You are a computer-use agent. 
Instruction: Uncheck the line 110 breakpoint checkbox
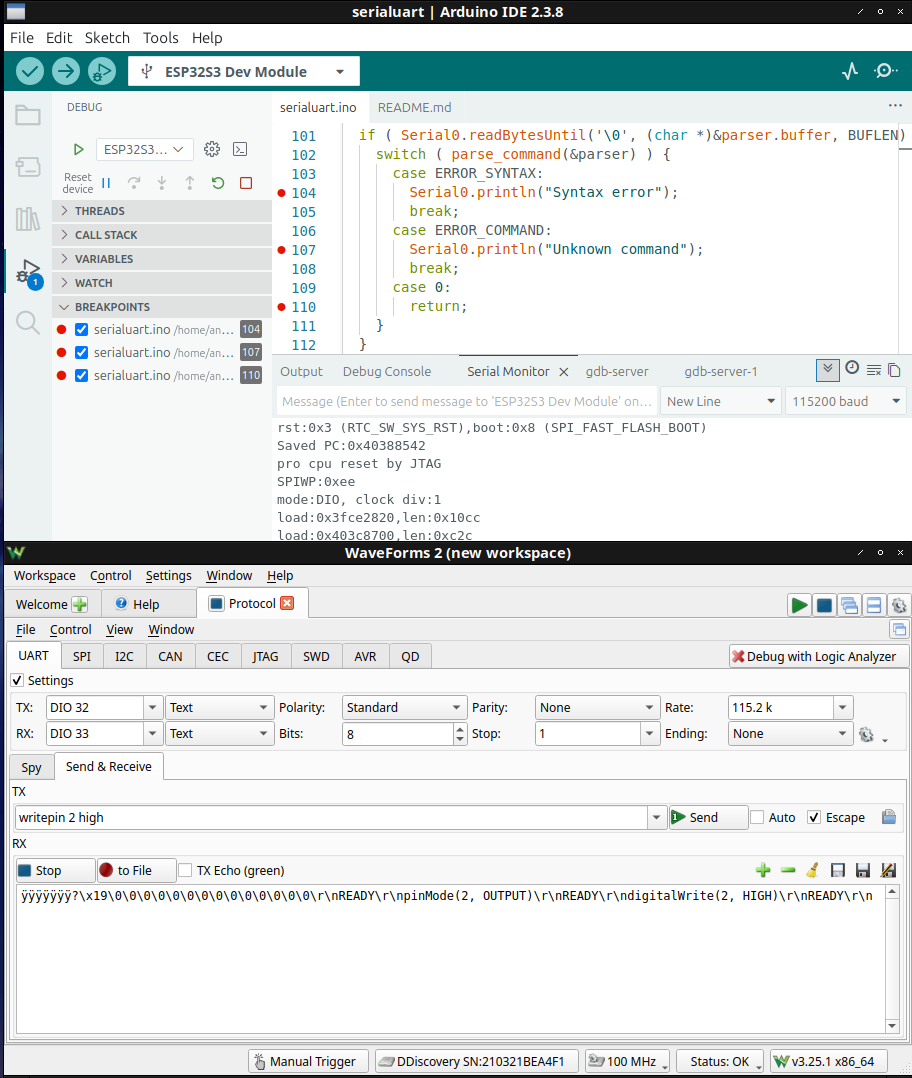[x=81, y=375]
